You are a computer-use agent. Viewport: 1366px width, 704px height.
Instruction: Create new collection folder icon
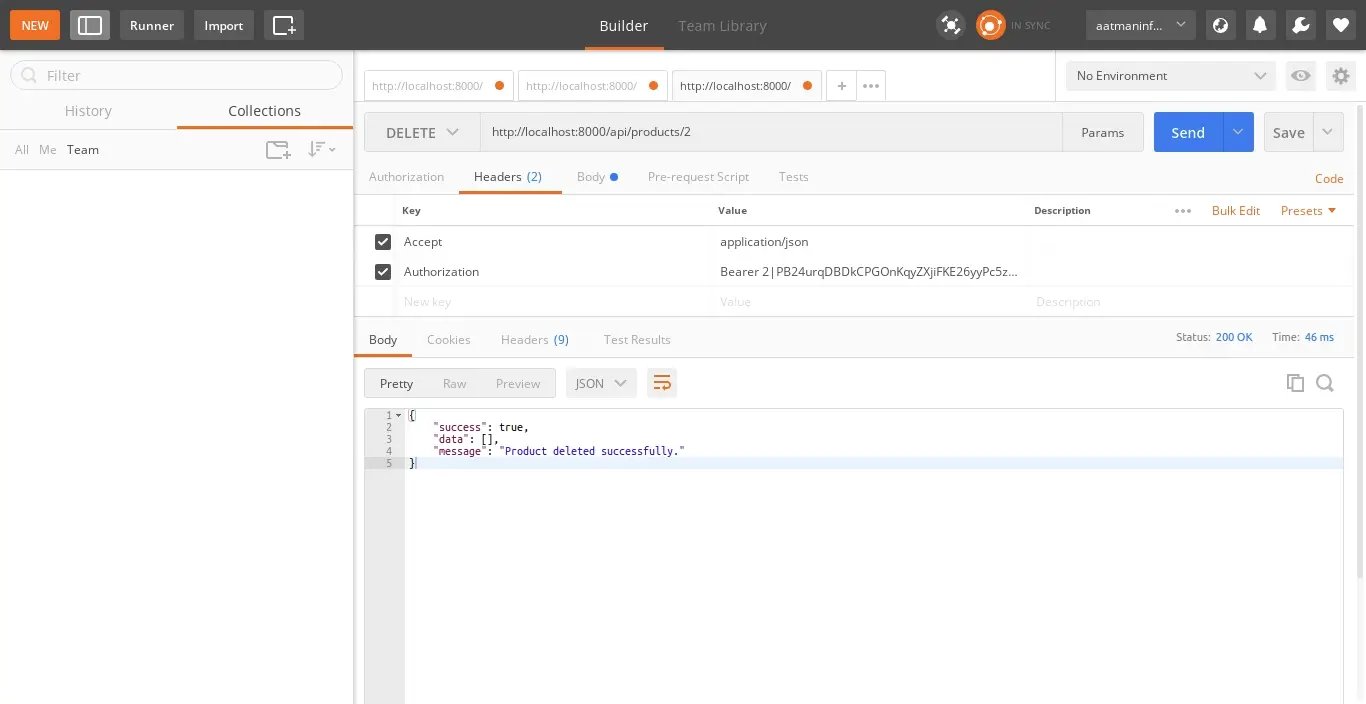tap(278, 150)
